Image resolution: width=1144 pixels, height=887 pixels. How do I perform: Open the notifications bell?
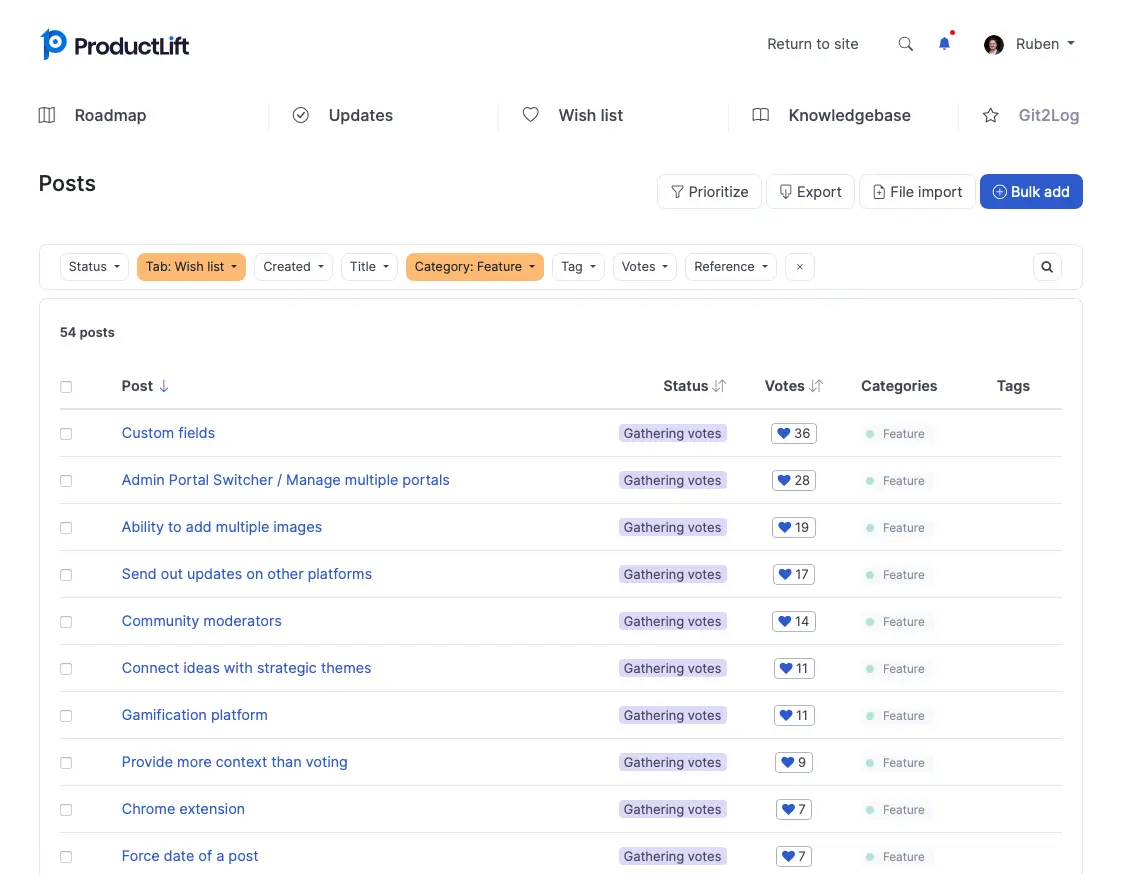pos(944,44)
